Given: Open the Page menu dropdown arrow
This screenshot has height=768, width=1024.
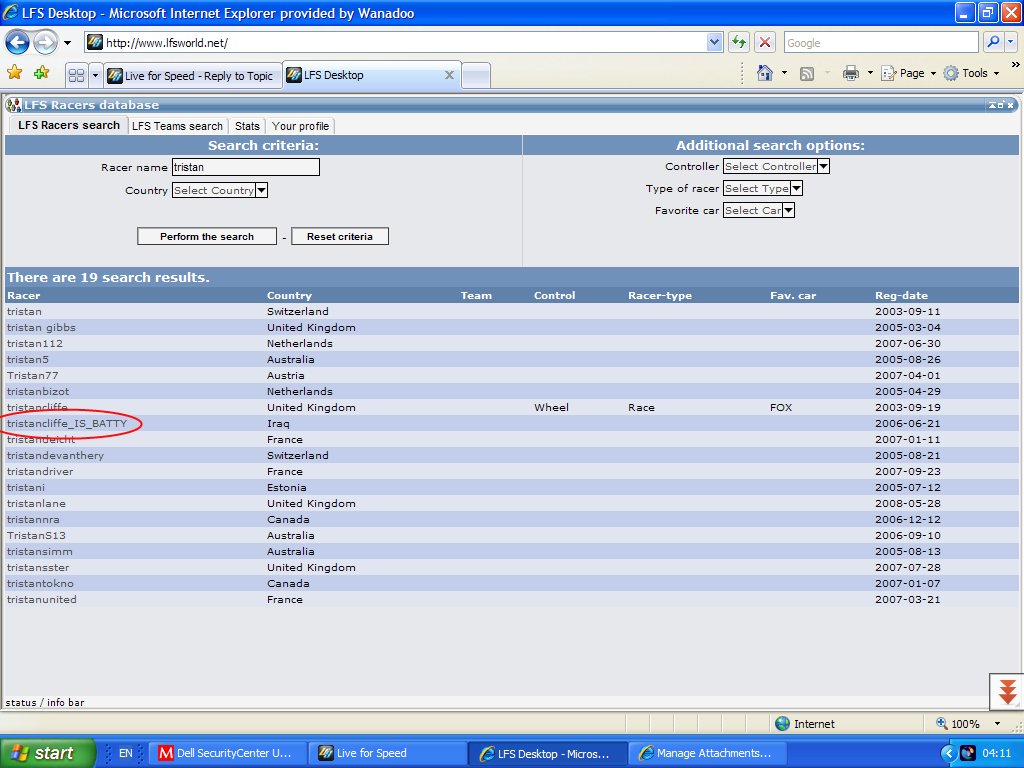Looking at the screenshot, I should coord(933,73).
